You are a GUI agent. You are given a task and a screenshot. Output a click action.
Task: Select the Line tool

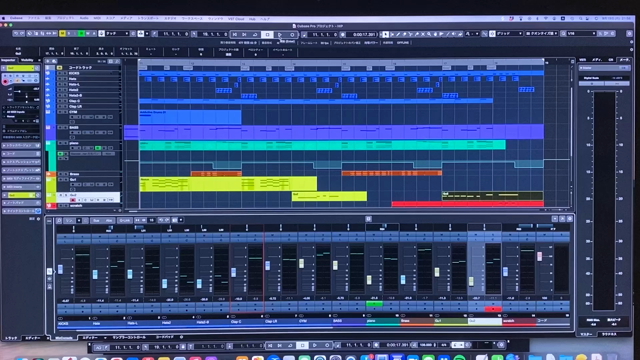tap(448, 34)
